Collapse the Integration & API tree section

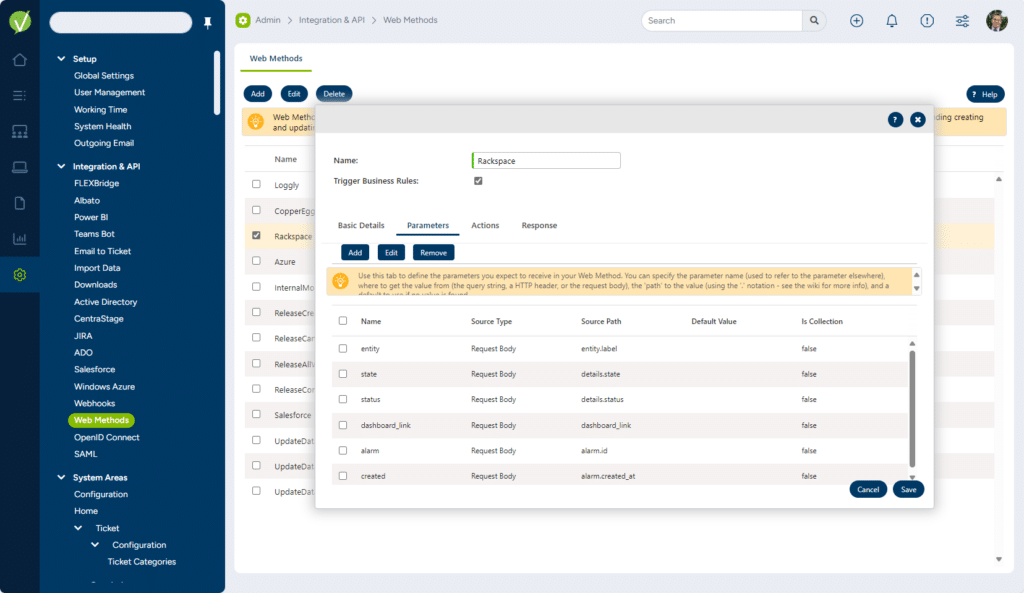(61, 166)
